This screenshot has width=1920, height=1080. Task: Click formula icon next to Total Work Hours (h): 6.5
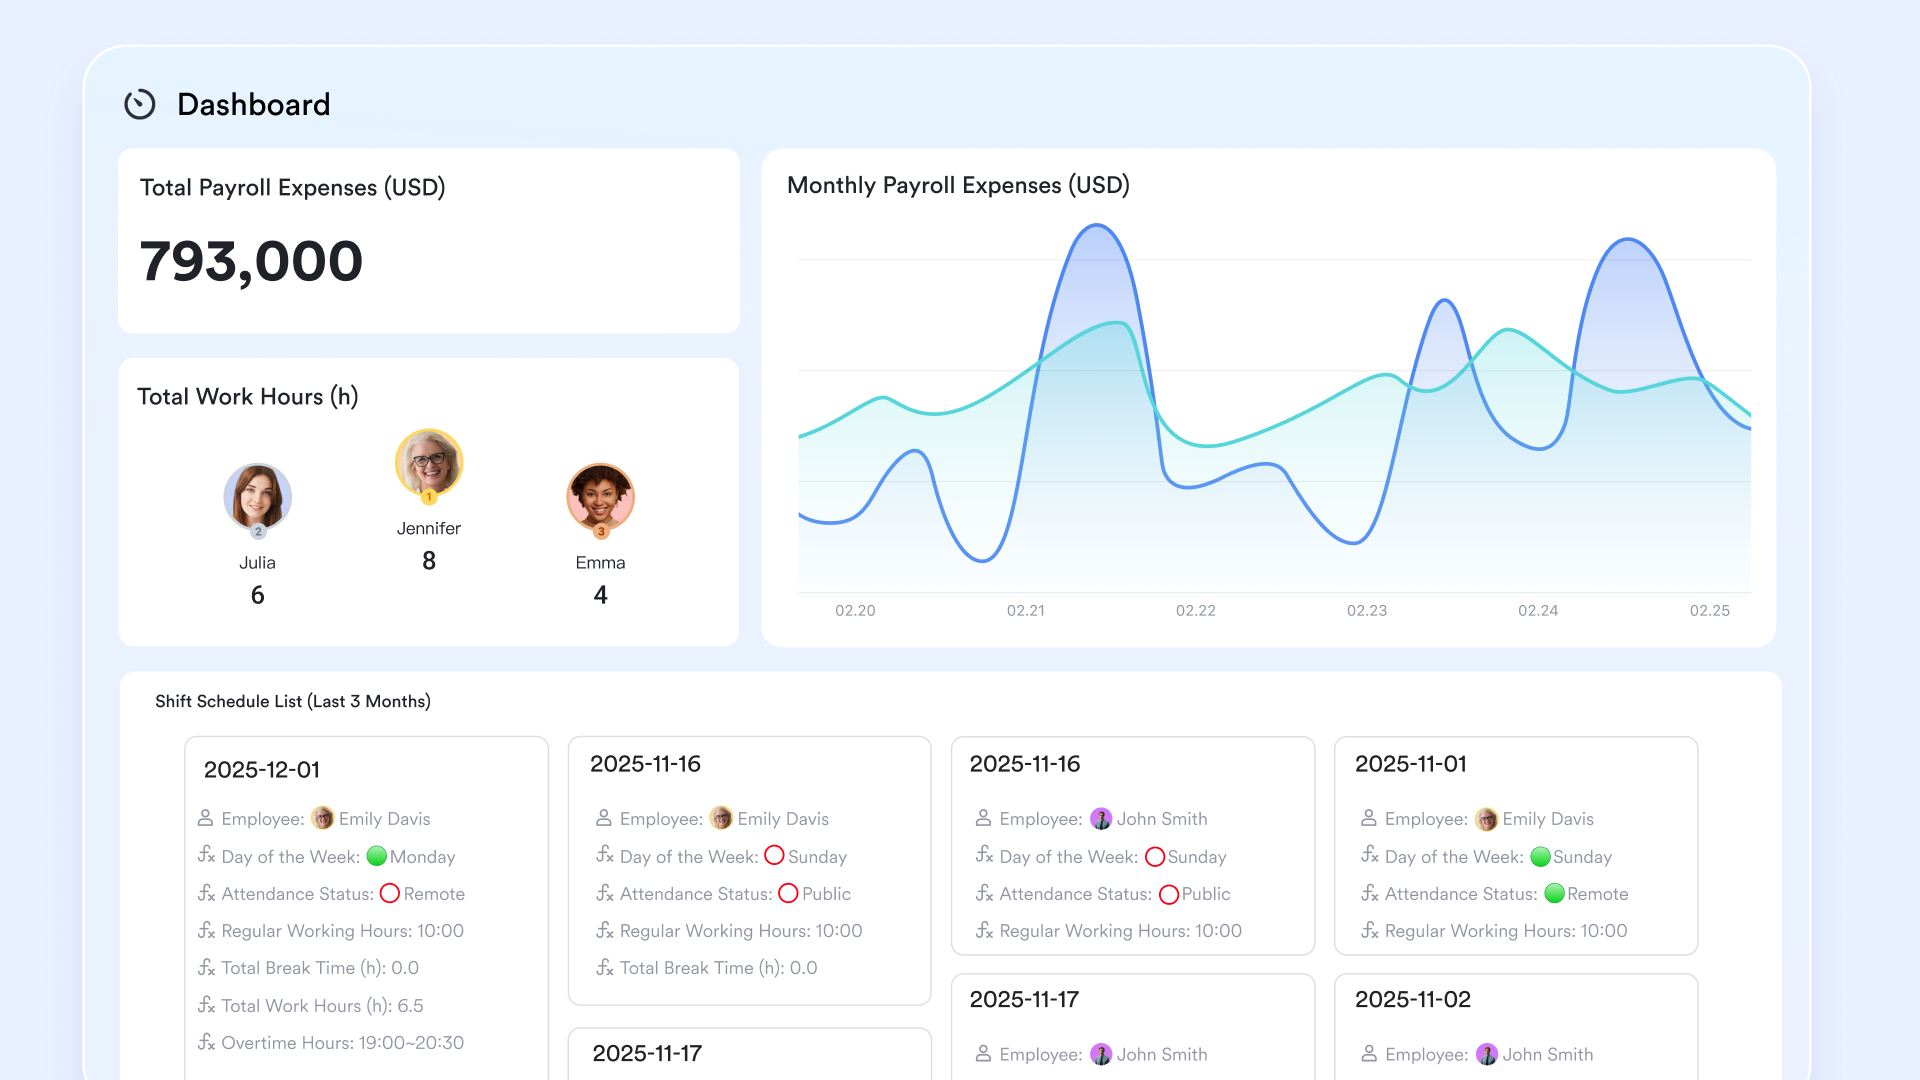pyautogui.click(x=206, y=1005)
